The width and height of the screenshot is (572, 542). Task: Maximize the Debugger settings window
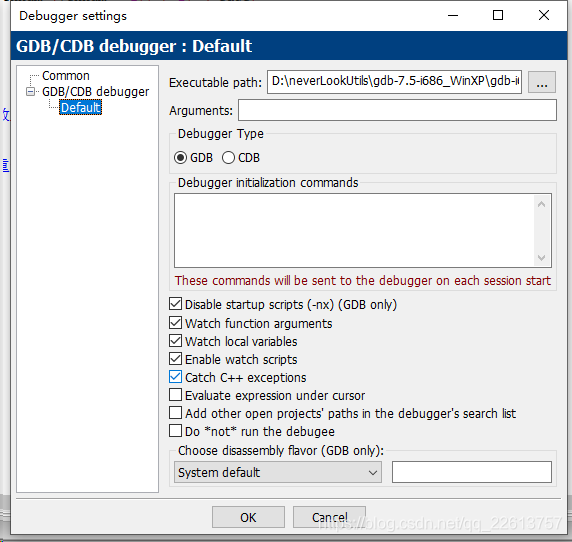pos(498,16)
